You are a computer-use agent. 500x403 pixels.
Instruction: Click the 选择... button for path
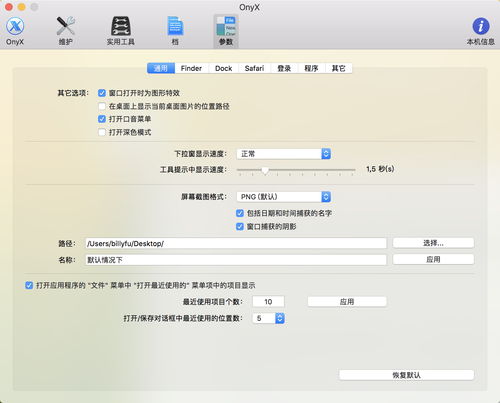pos(433,243)
